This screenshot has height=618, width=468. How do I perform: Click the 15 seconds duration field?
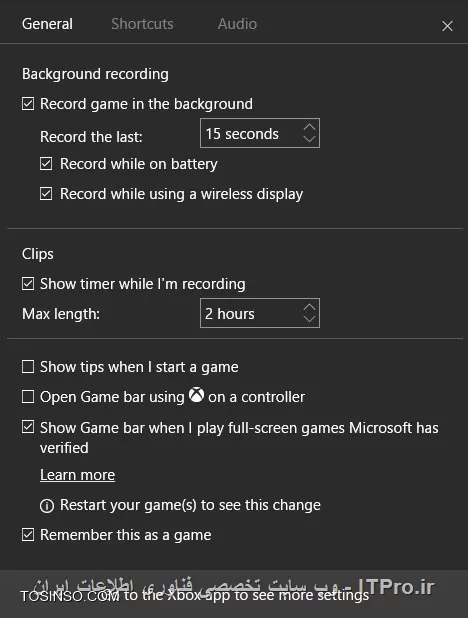coord(260,133)
